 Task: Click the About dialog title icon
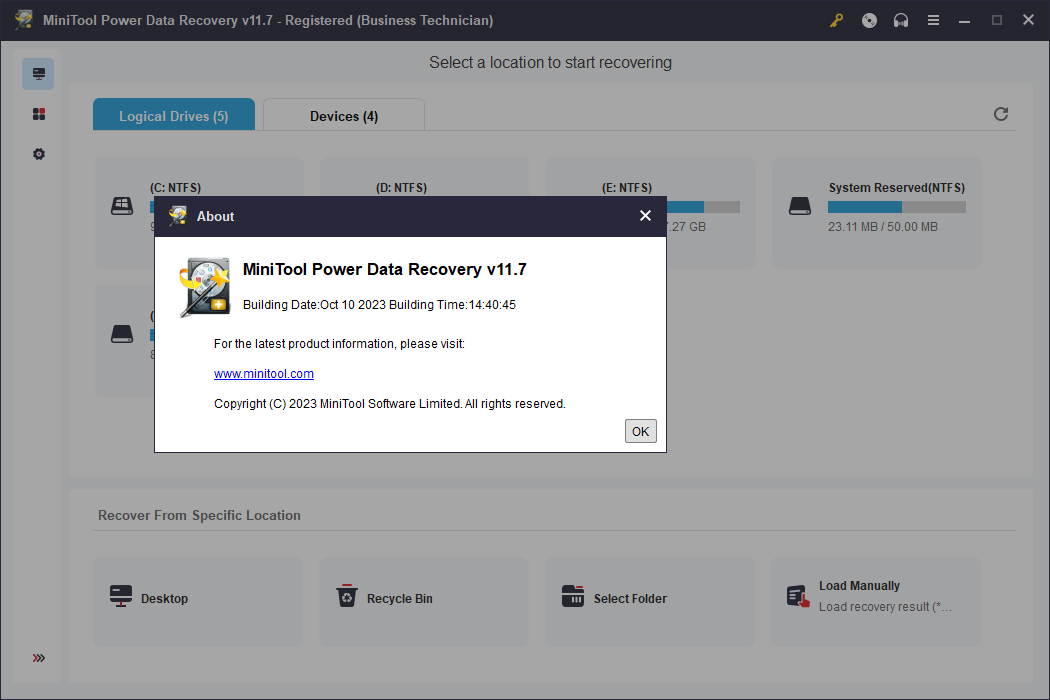tap(177, 216)
